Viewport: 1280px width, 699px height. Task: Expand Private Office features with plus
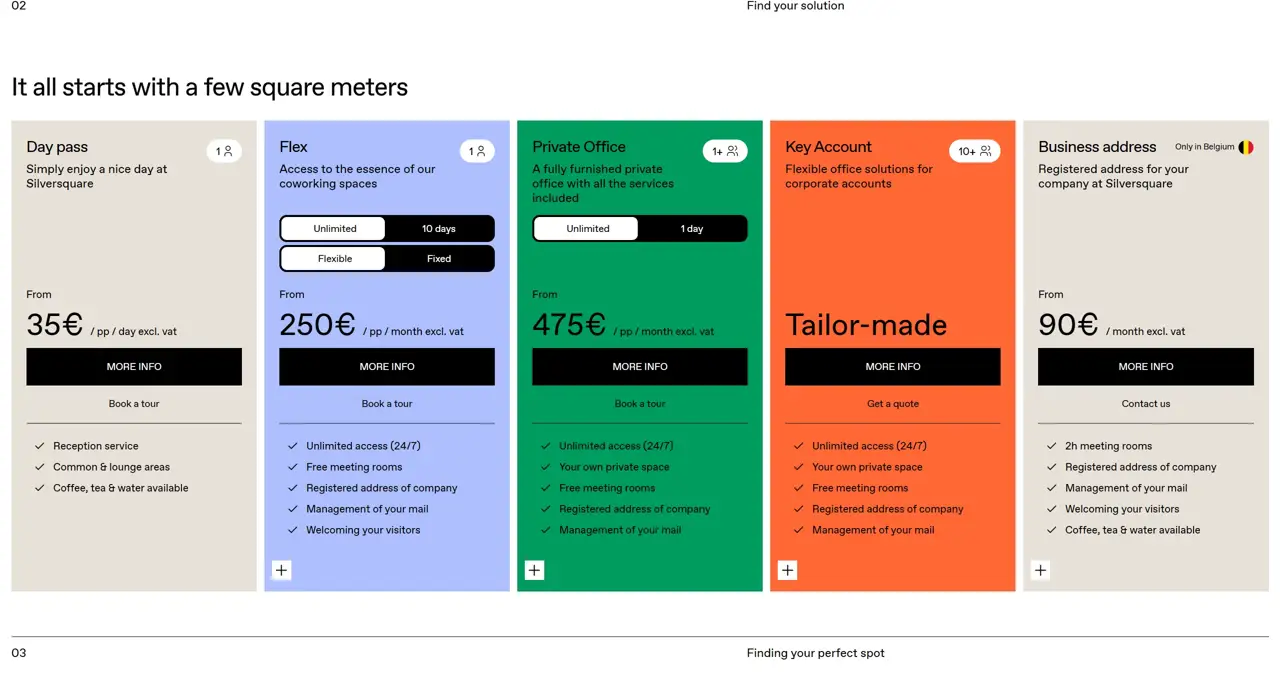pos(535,571)
